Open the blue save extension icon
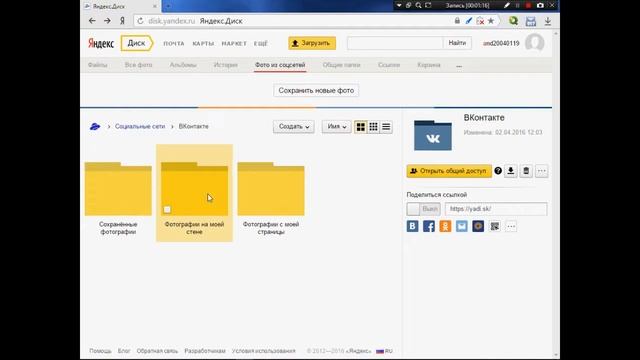The image size is (640, 360). click(x=531, y=21)
